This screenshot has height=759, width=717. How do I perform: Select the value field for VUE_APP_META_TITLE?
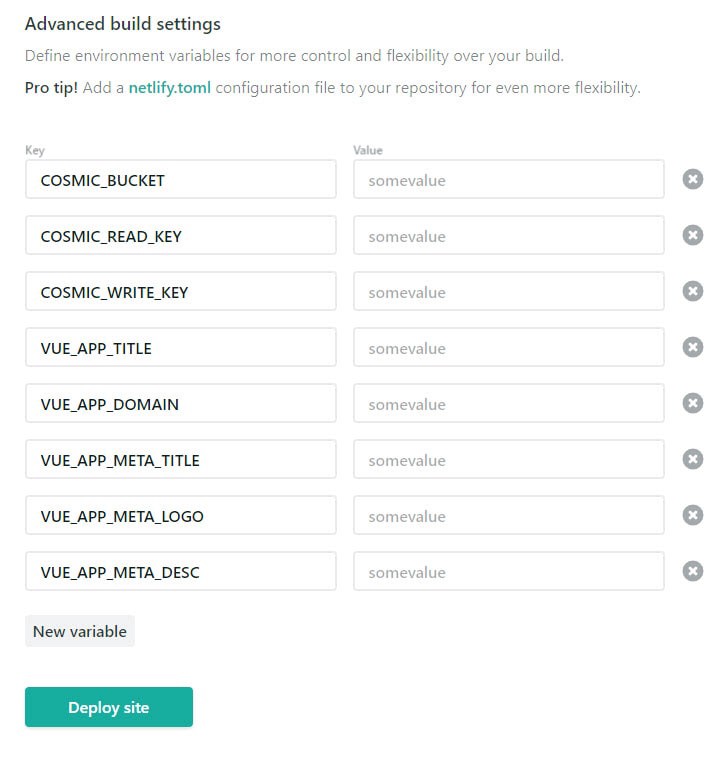point(508,460)
